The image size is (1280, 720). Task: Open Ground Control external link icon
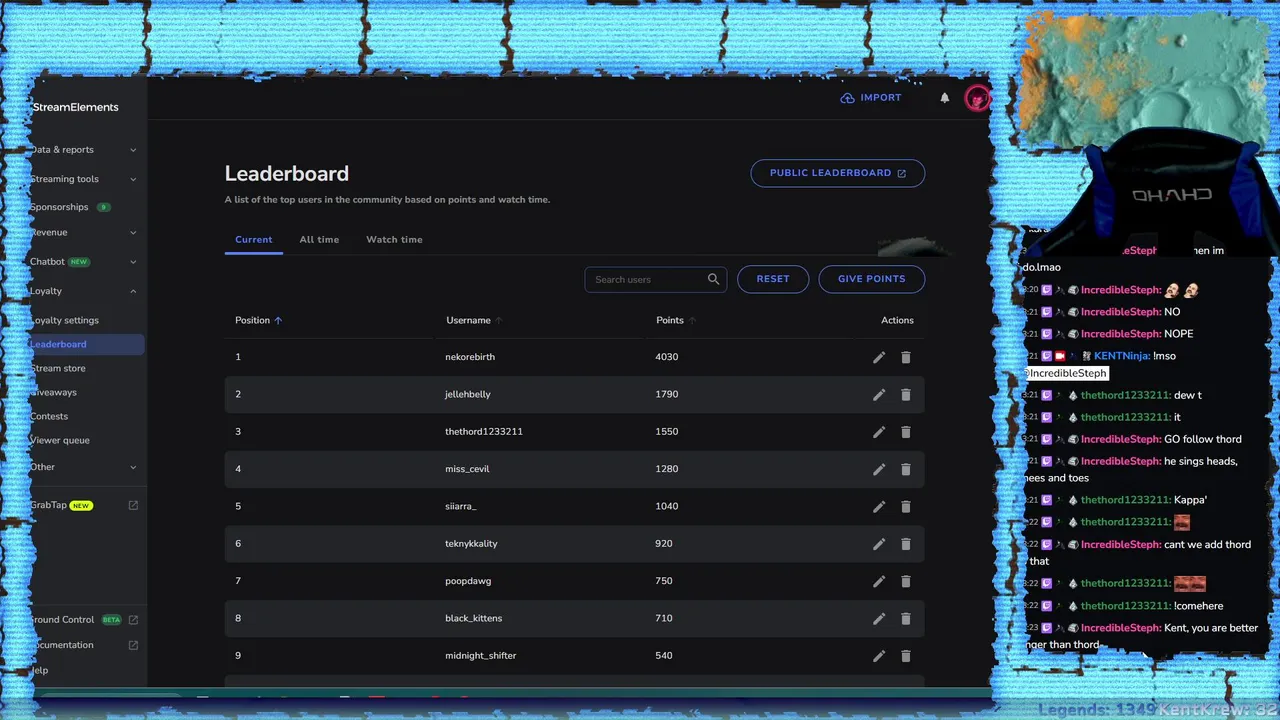(x=133, y=620)
